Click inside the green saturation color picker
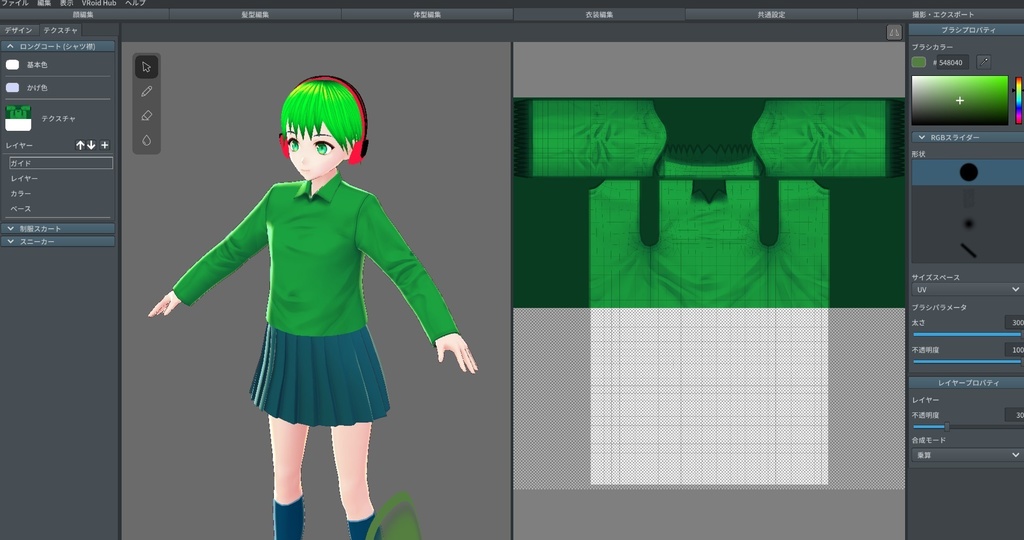 coord(959,101)
